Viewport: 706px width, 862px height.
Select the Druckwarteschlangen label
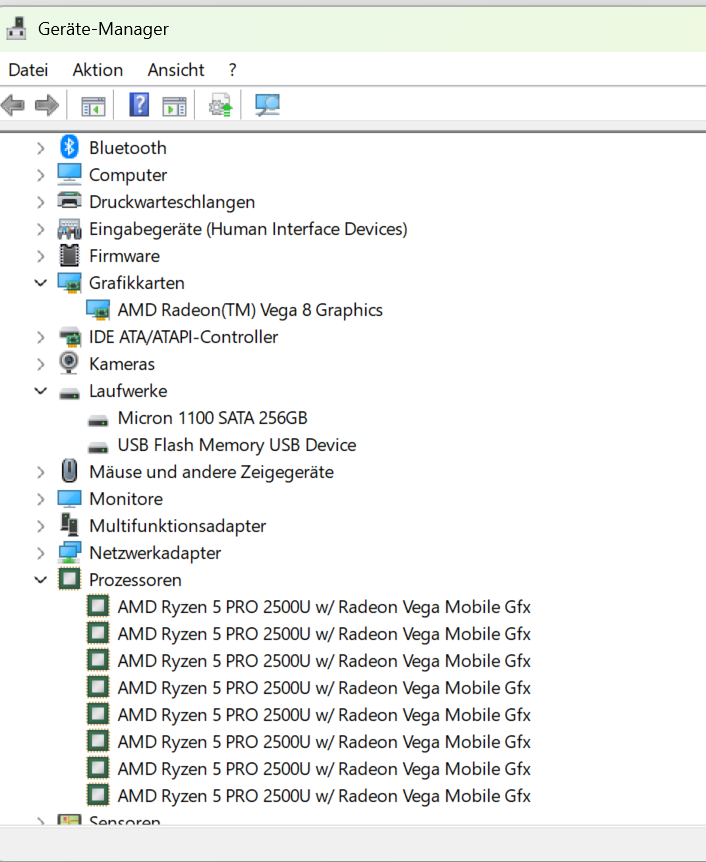point(172,202)
